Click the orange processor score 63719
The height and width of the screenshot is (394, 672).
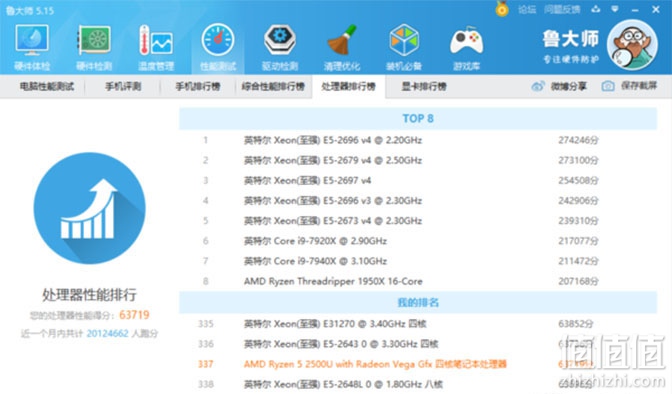pos(134,315)
